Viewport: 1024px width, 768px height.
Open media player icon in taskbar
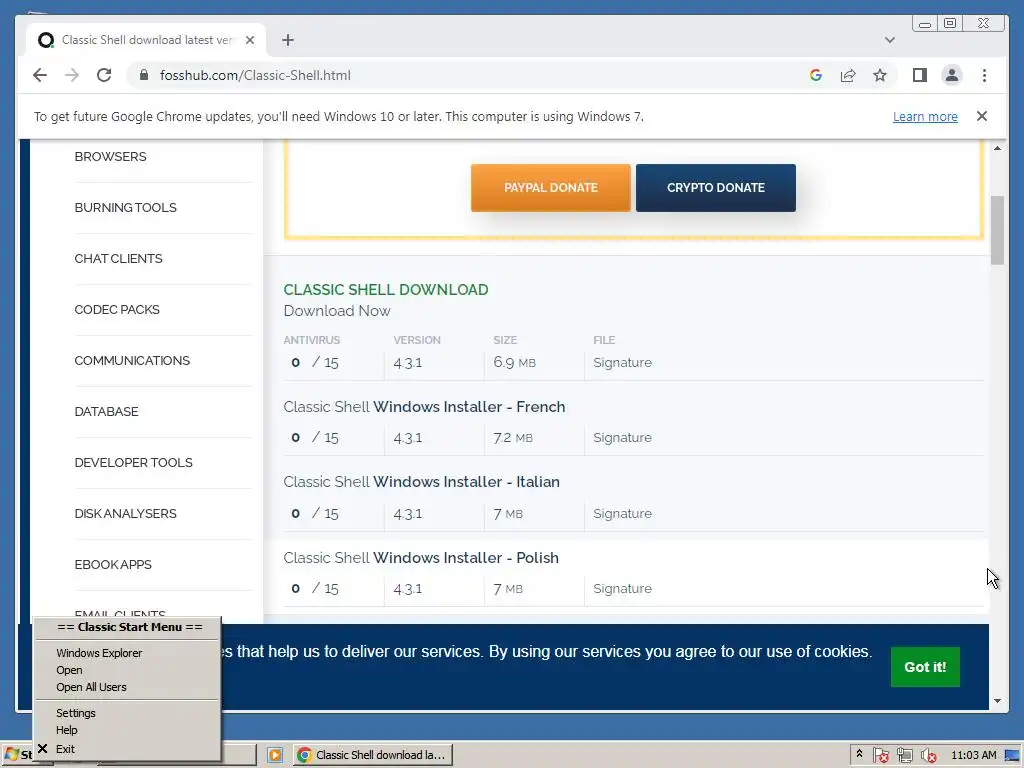[275, 755]
